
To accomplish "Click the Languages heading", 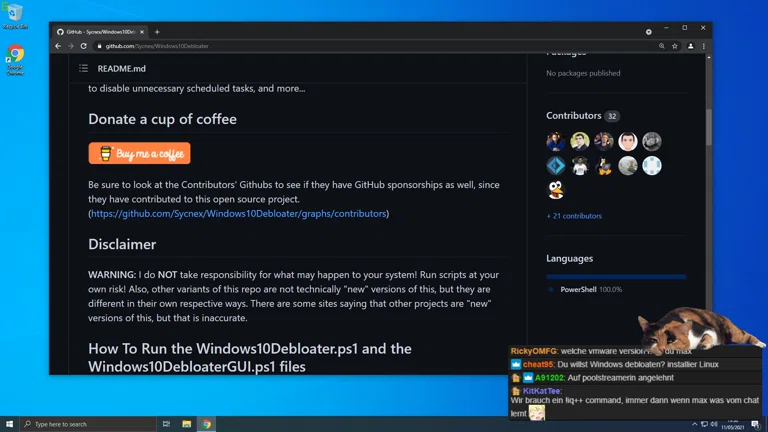I will coord(570,259).
